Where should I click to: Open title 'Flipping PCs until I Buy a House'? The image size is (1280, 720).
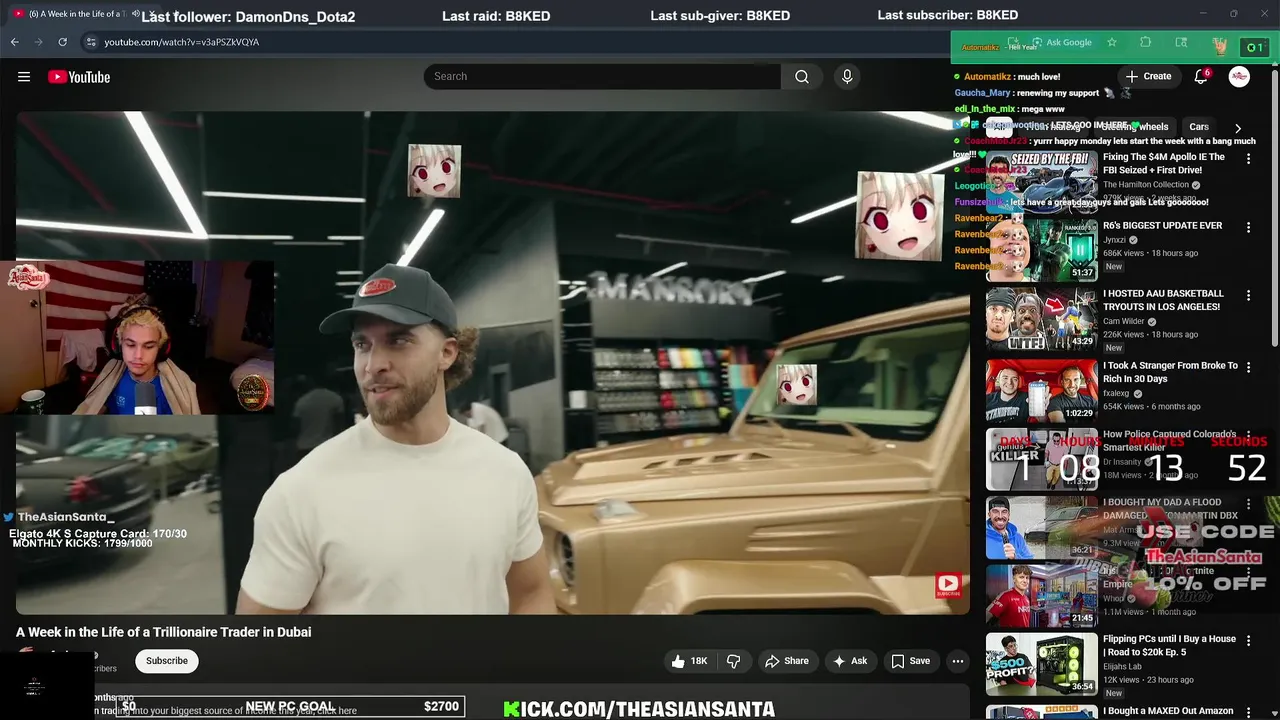coord(1169,645)
